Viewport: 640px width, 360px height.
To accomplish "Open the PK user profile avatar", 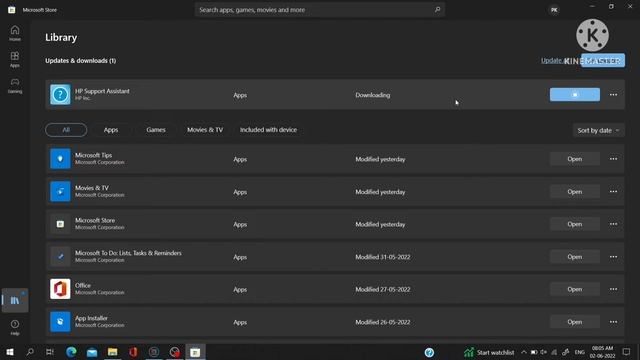I will 554,10.
